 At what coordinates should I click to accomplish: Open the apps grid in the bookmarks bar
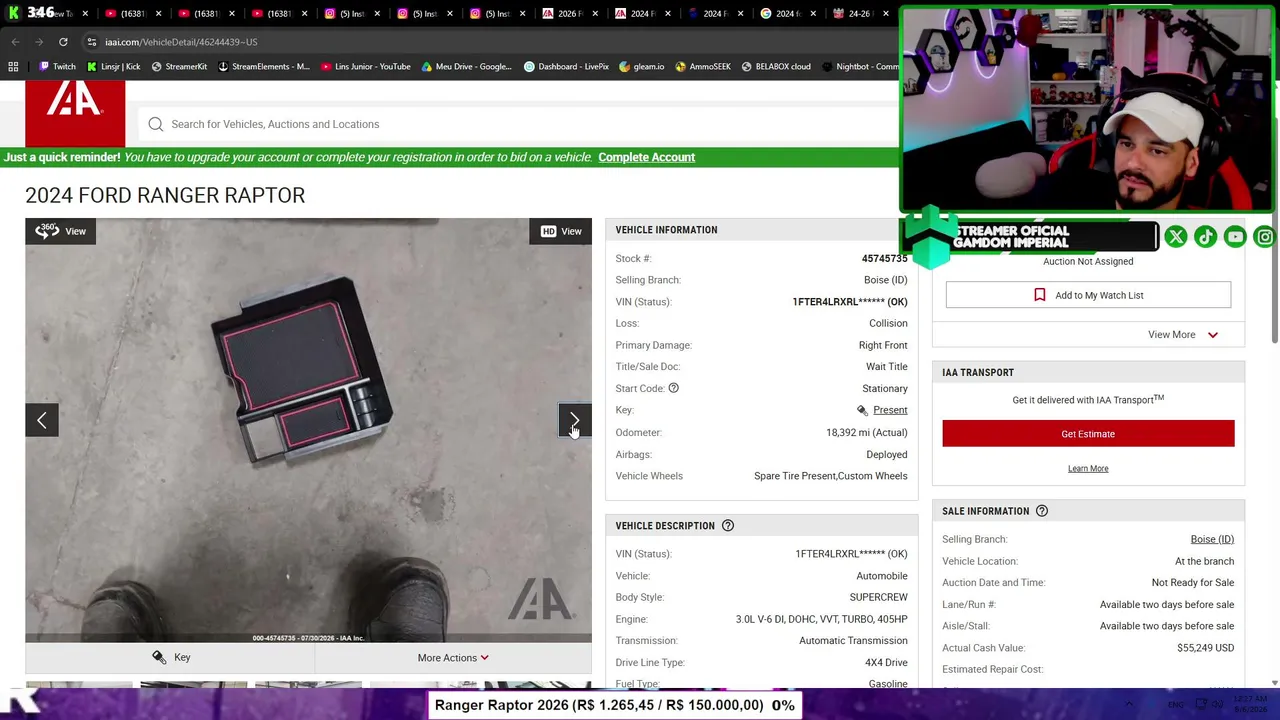tap(13, 67)
